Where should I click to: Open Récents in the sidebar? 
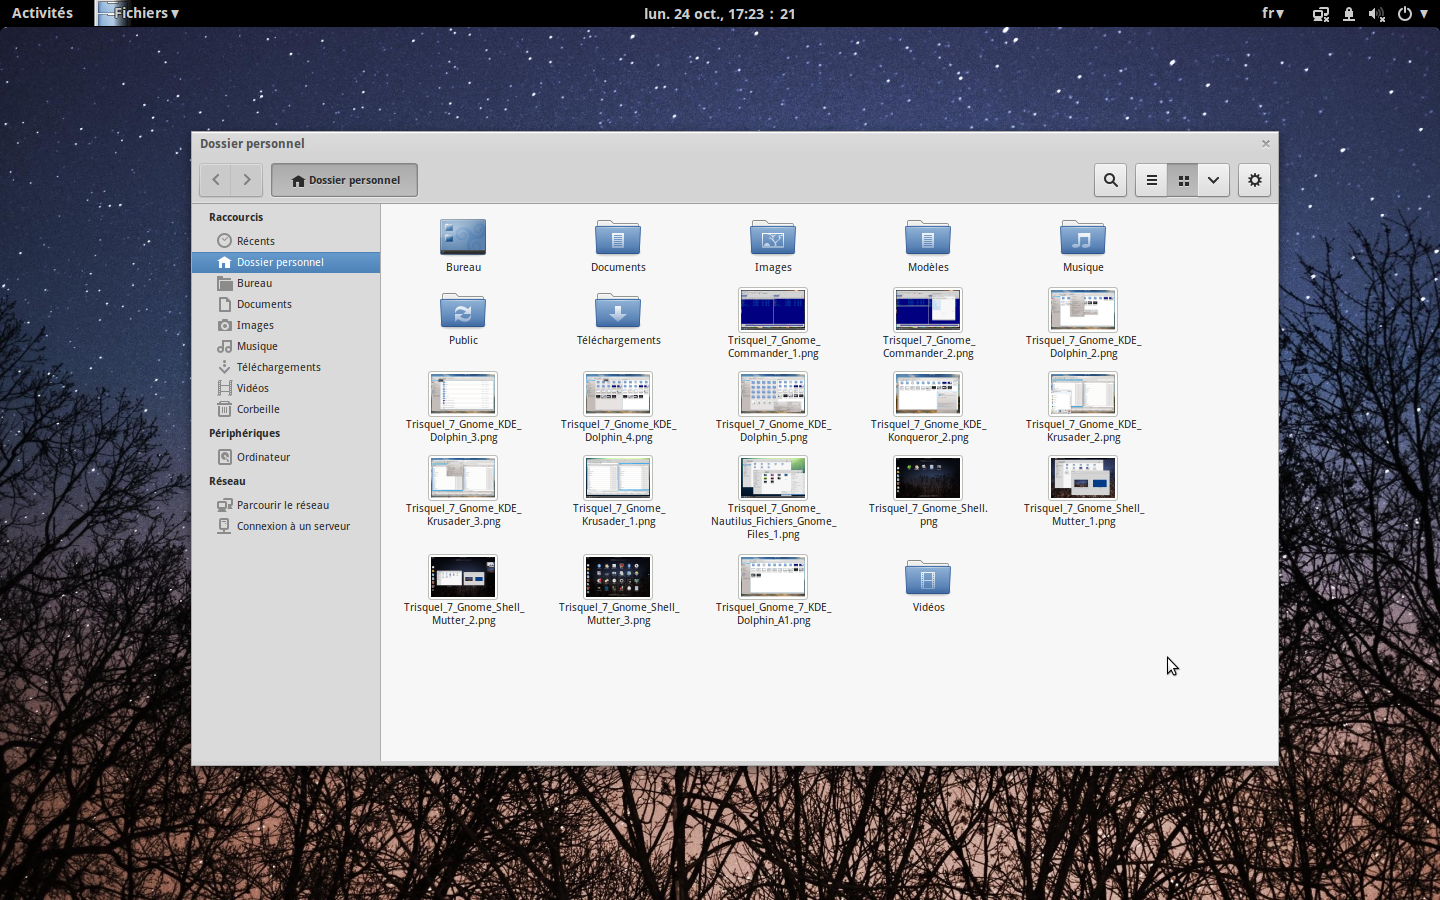coord(286,241)
